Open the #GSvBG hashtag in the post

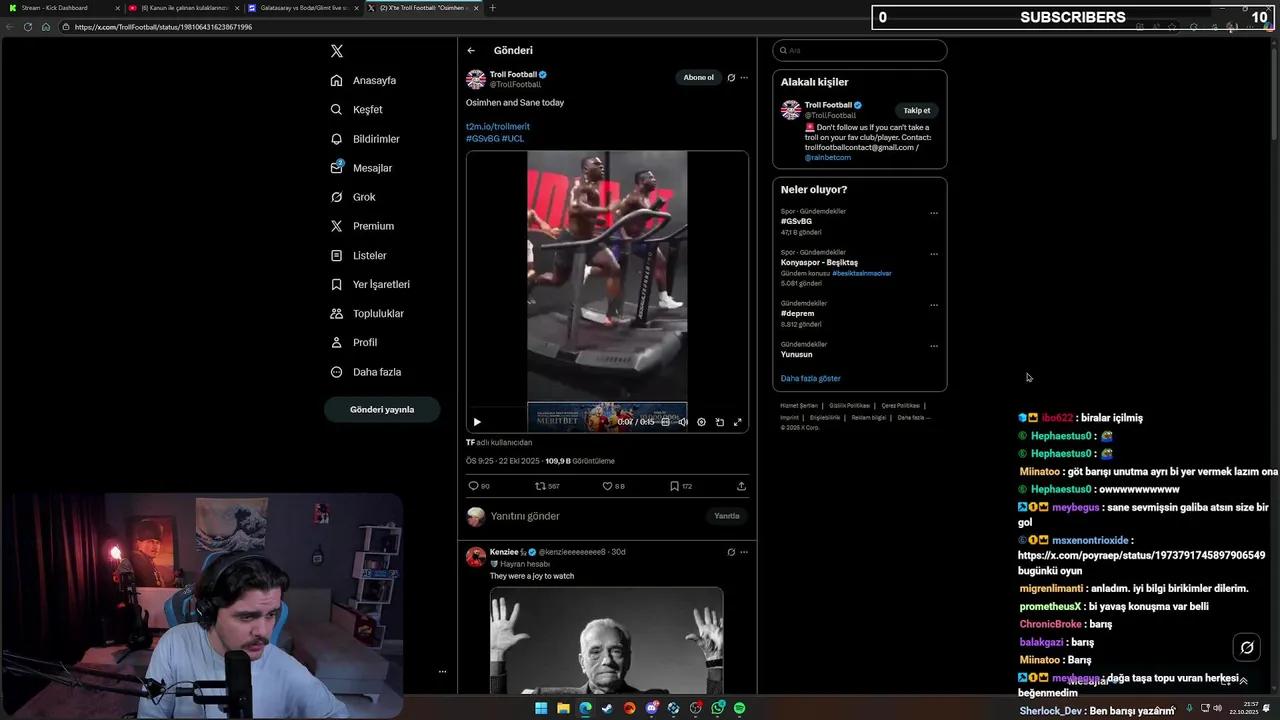(483, 138)
